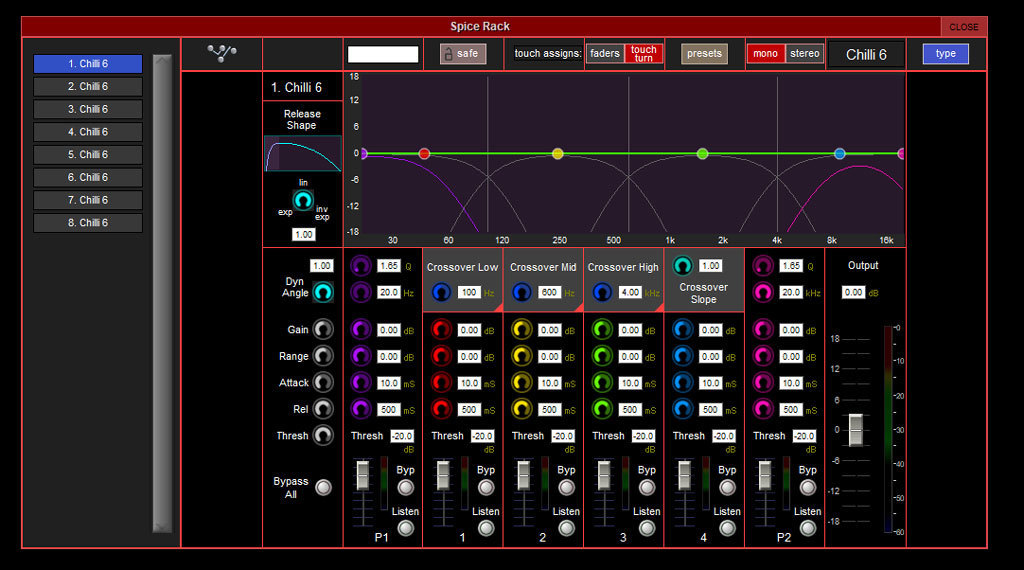Enable Listen on band 1
The image size is (1024, 570).
click(x=486, y=528)
